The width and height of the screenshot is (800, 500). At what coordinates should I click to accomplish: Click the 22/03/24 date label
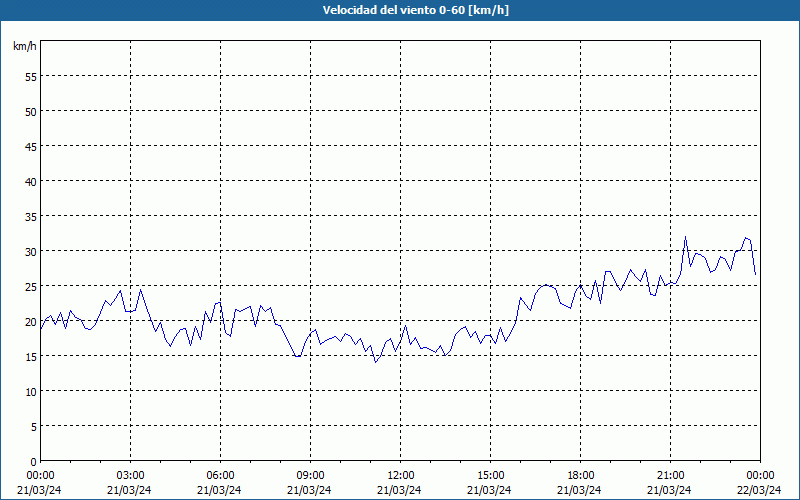(759, 490)
